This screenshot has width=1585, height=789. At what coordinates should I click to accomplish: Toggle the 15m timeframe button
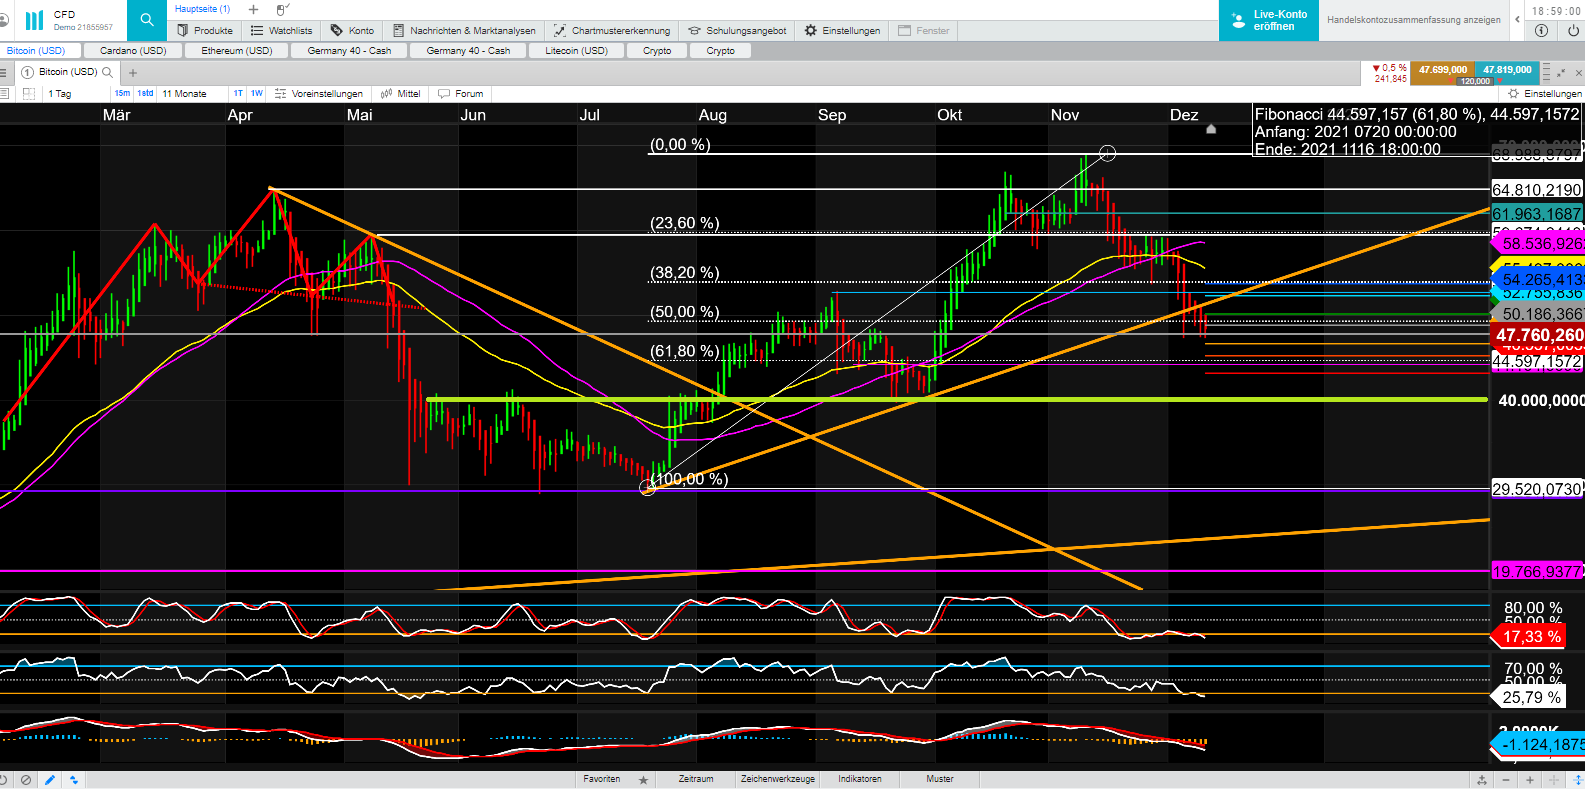[x=122, y=94]
